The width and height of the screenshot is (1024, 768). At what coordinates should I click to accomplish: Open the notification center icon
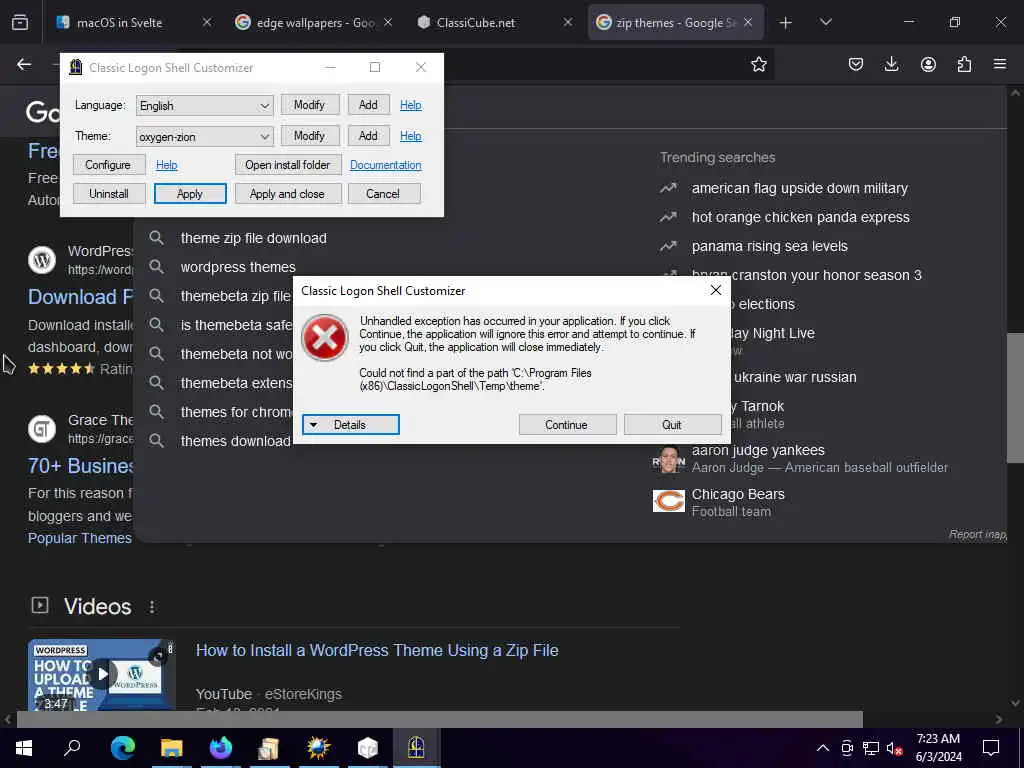coord(991,748)
